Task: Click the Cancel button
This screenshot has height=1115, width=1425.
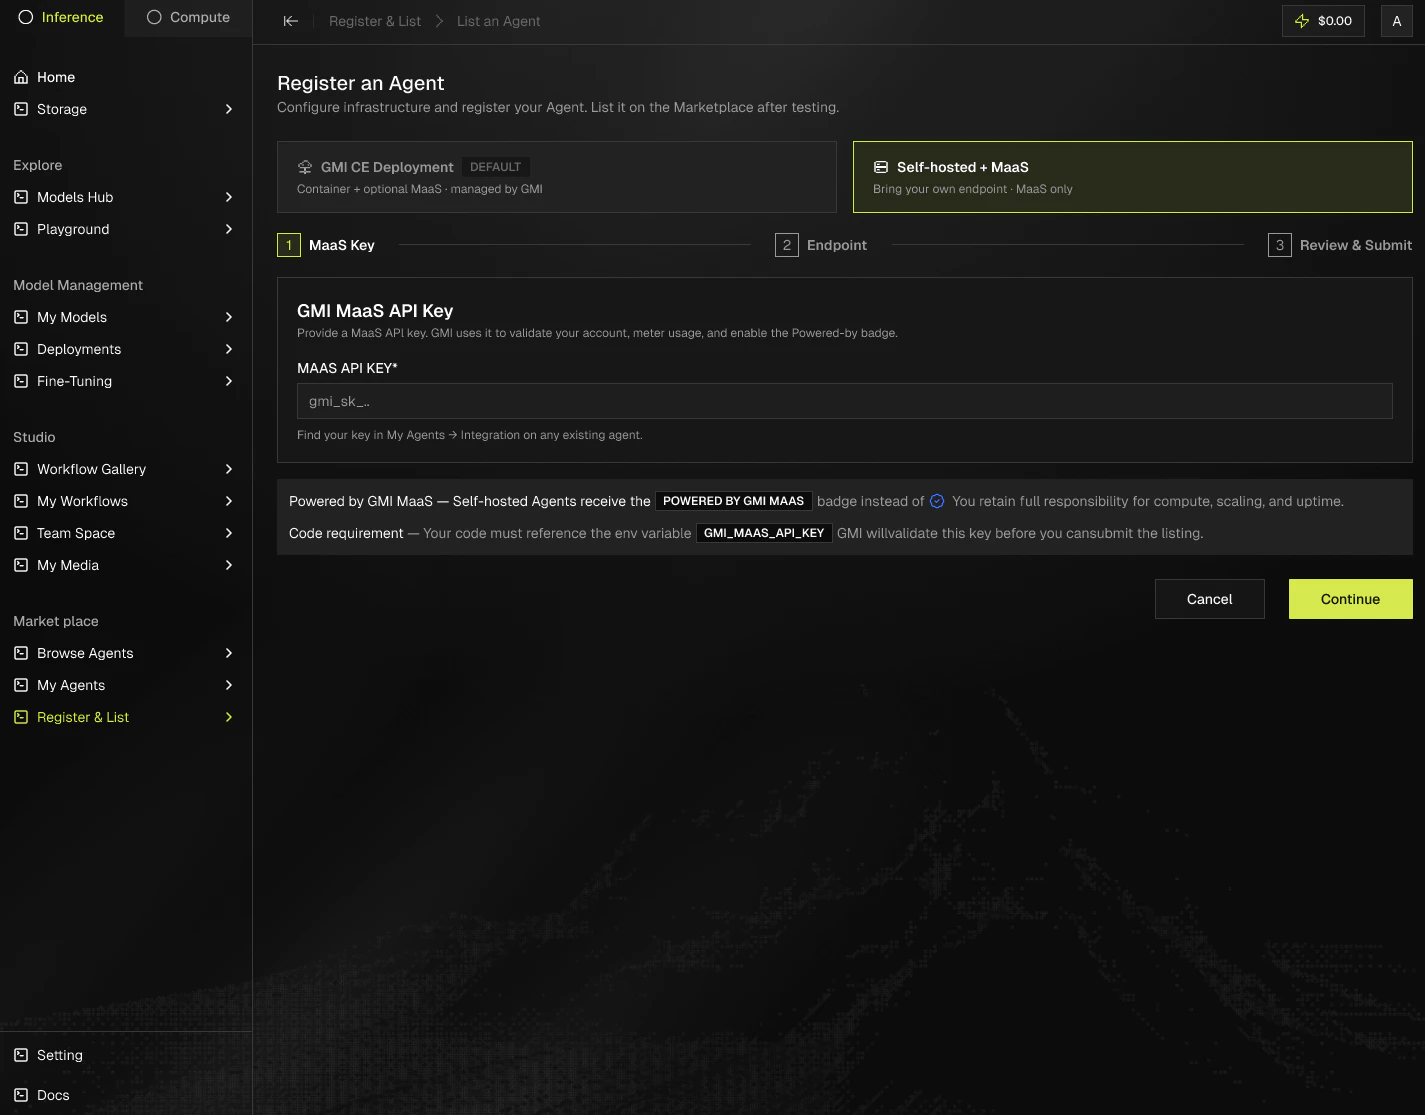Action: [1210, 599]
